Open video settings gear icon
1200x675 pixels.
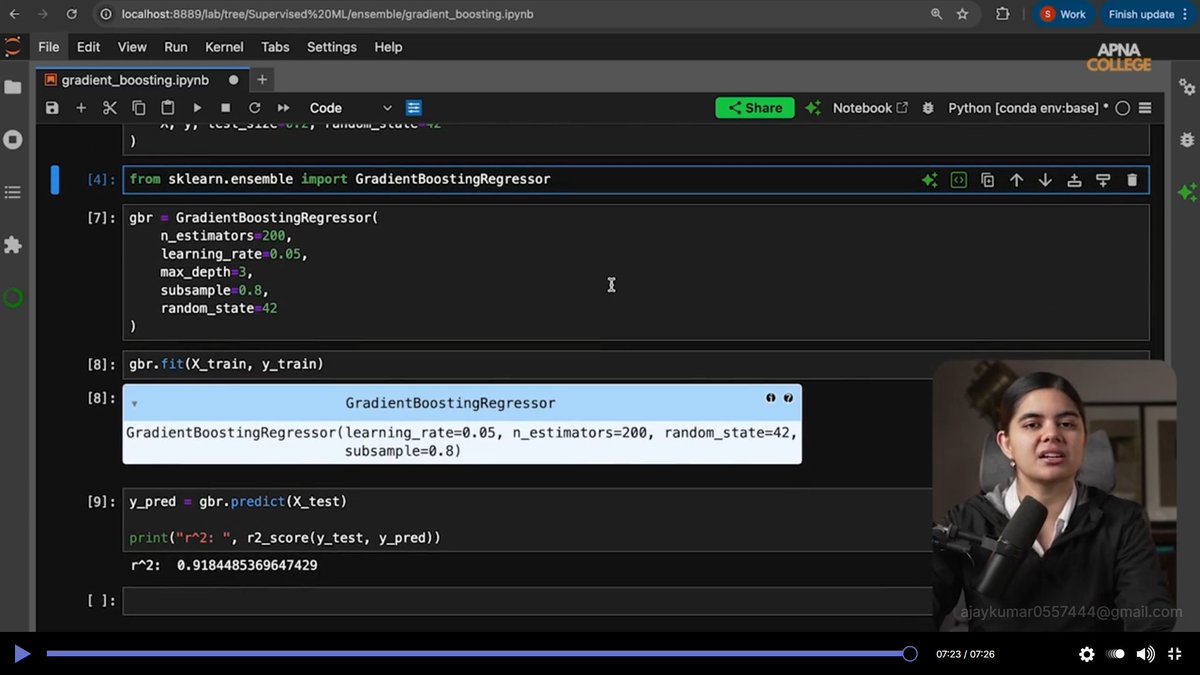(1087, 654)
